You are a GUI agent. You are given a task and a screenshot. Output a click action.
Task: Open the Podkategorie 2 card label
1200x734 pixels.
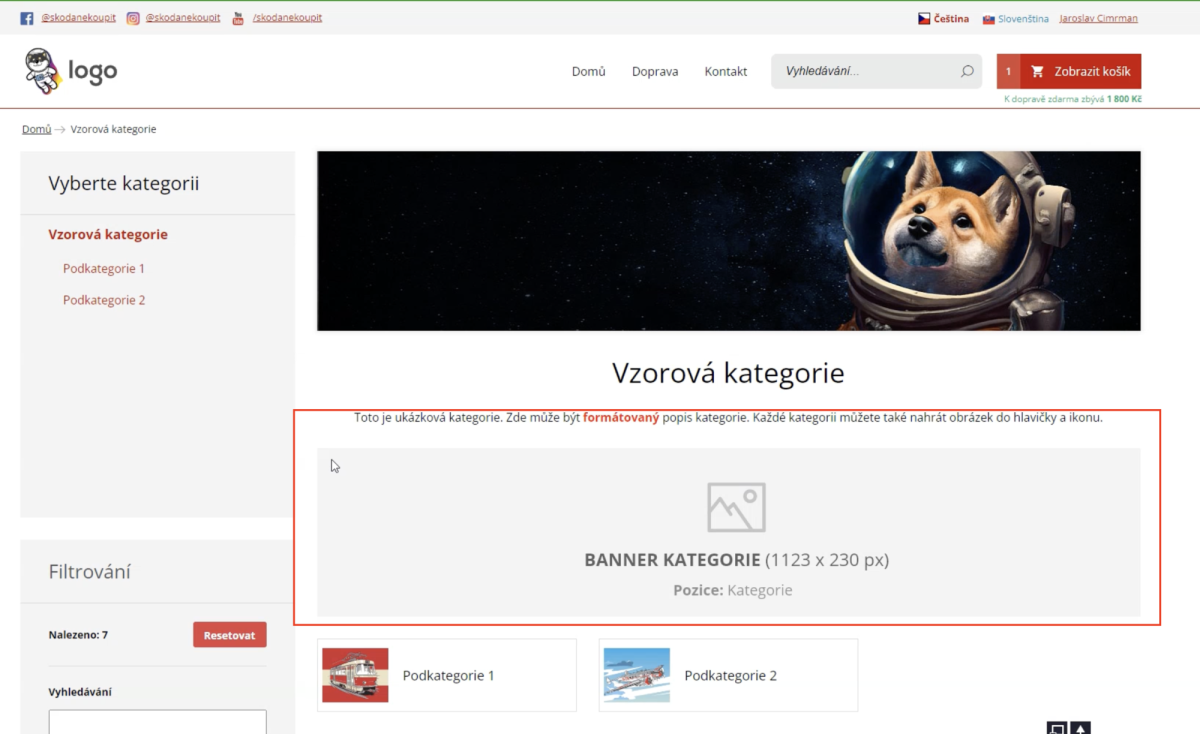(x=731, y=675)
